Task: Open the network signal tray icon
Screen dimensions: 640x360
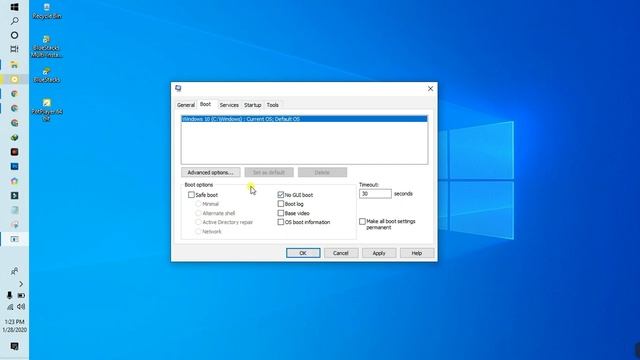Action: pyautogui.click(x=9, y=307)
